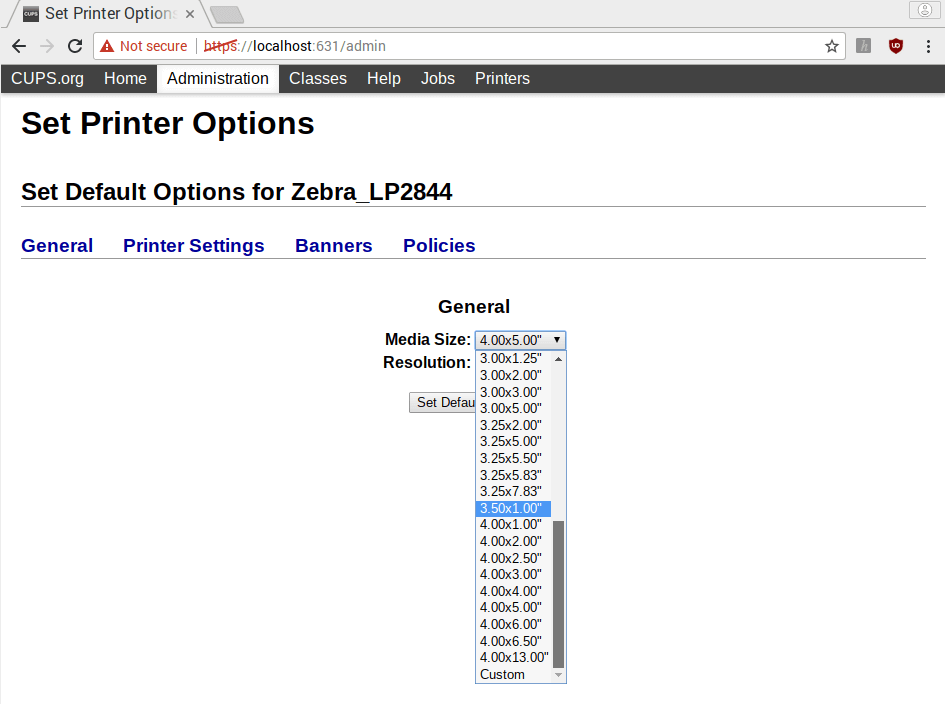The height and width of the screenshot is (704, 945).
Task: Choose 3.00x2.00" media size
Action: click(513, 376)
